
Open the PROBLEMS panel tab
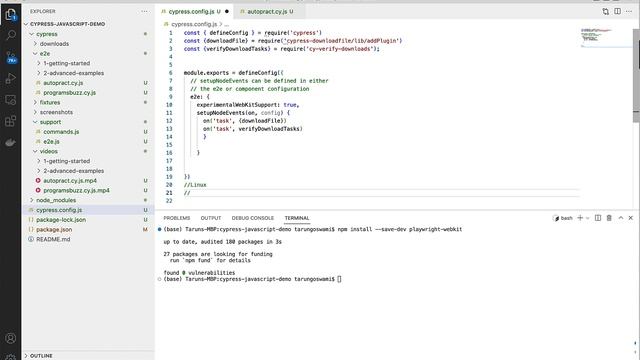[x=177, y=218]
